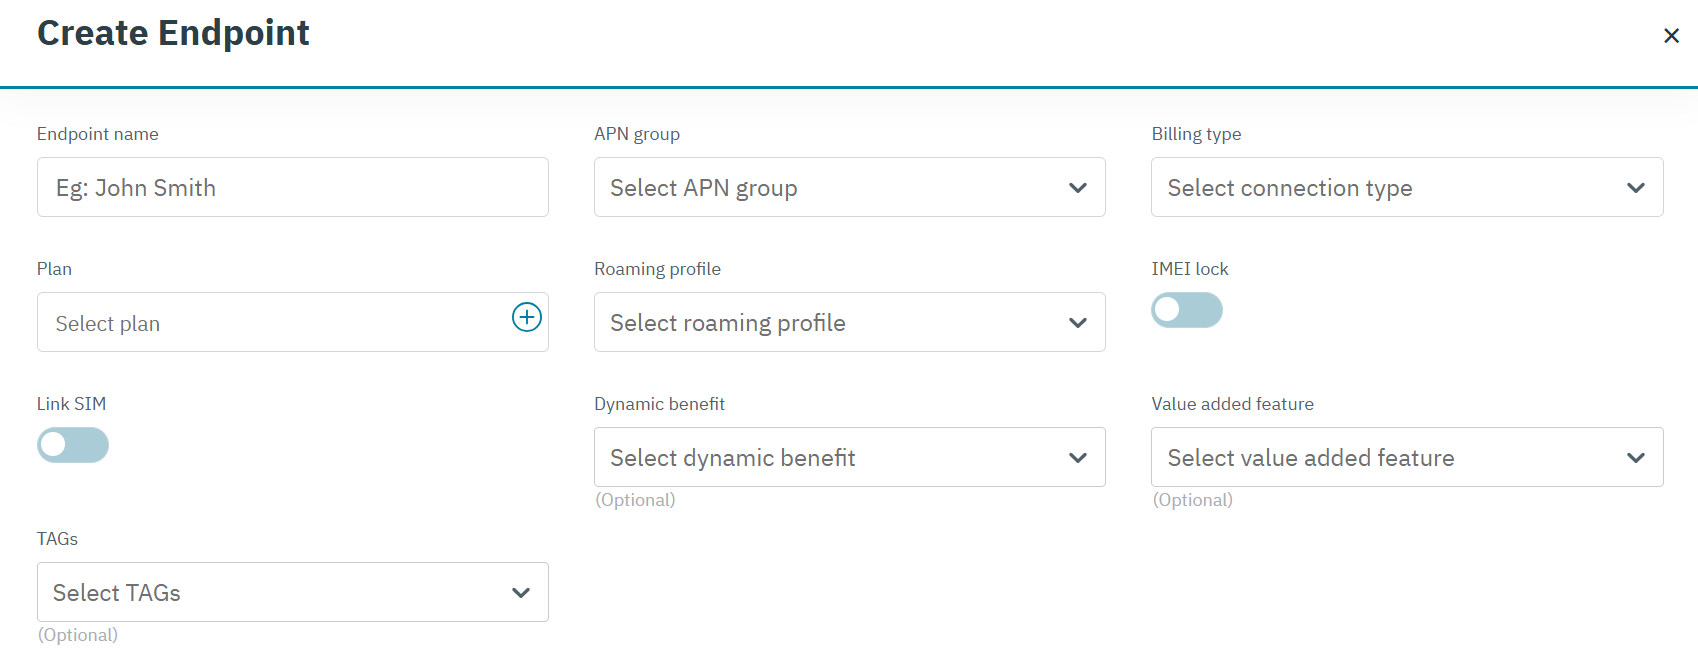Click chevron arrow of TAGs field
The width and height of the screenshot is (1698, 670).
[x=520, y=593]
